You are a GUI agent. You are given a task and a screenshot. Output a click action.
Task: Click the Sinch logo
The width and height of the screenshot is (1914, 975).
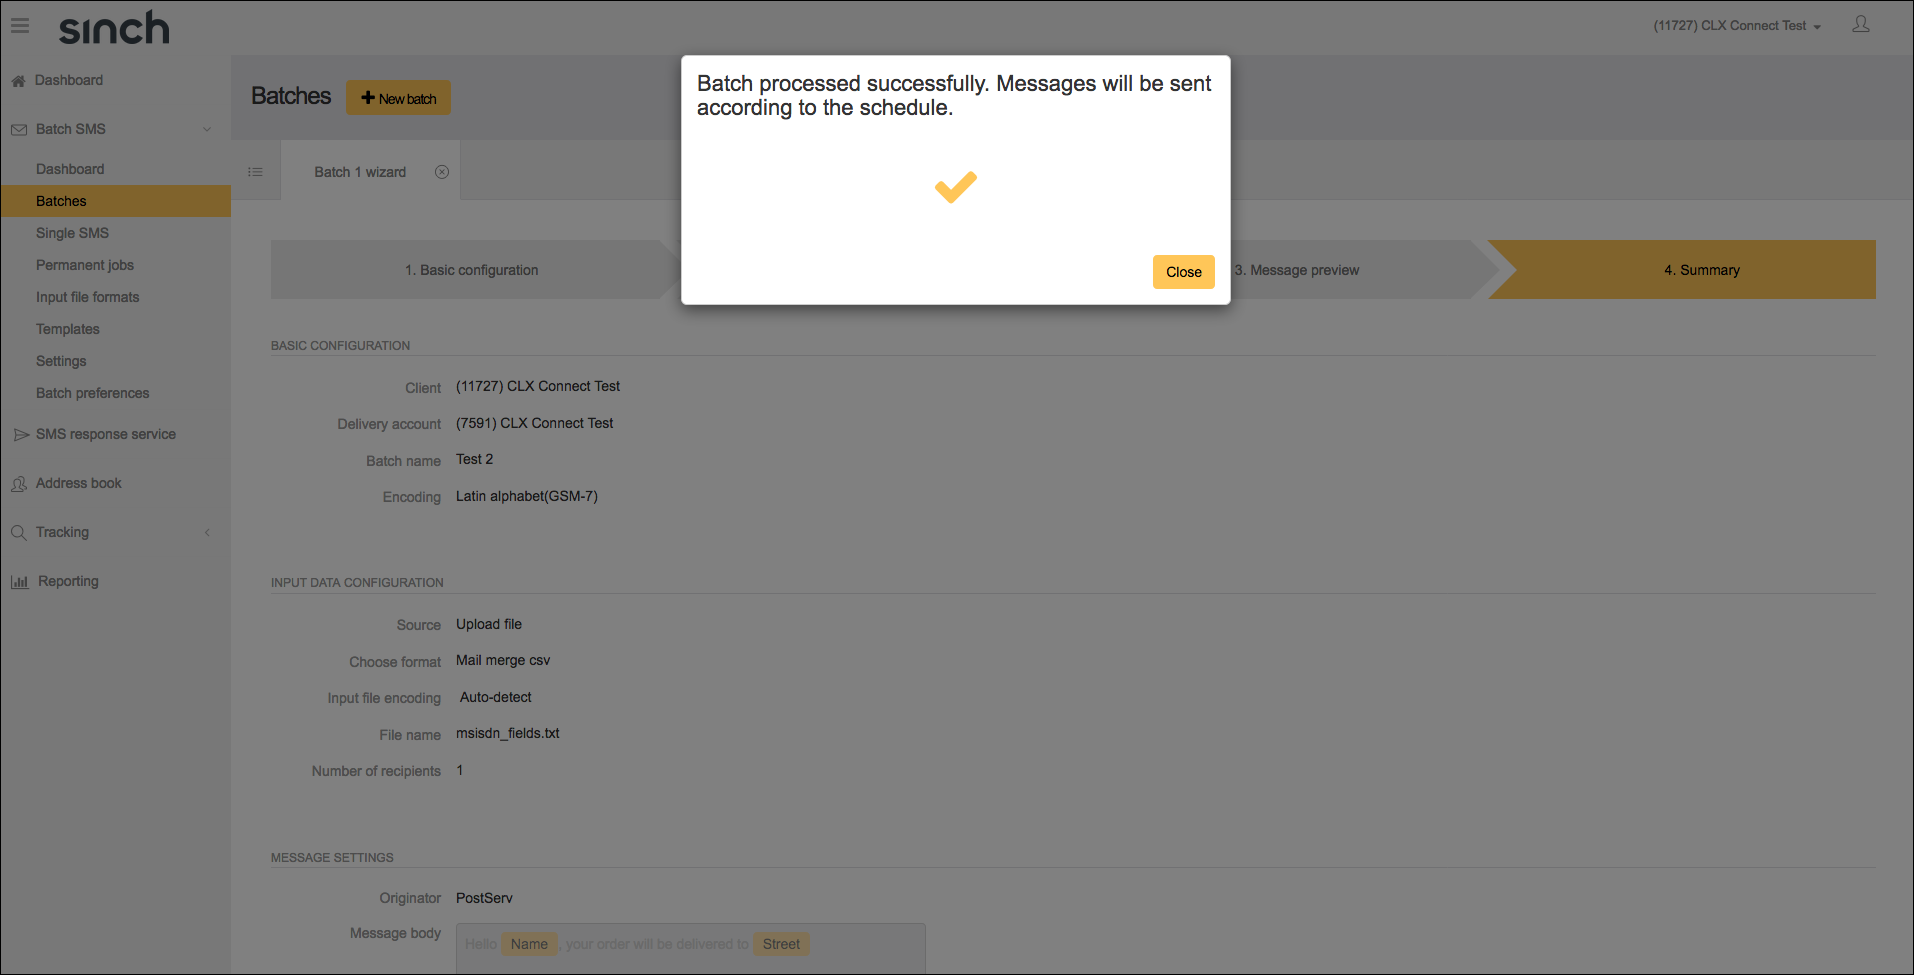(113, 28)
